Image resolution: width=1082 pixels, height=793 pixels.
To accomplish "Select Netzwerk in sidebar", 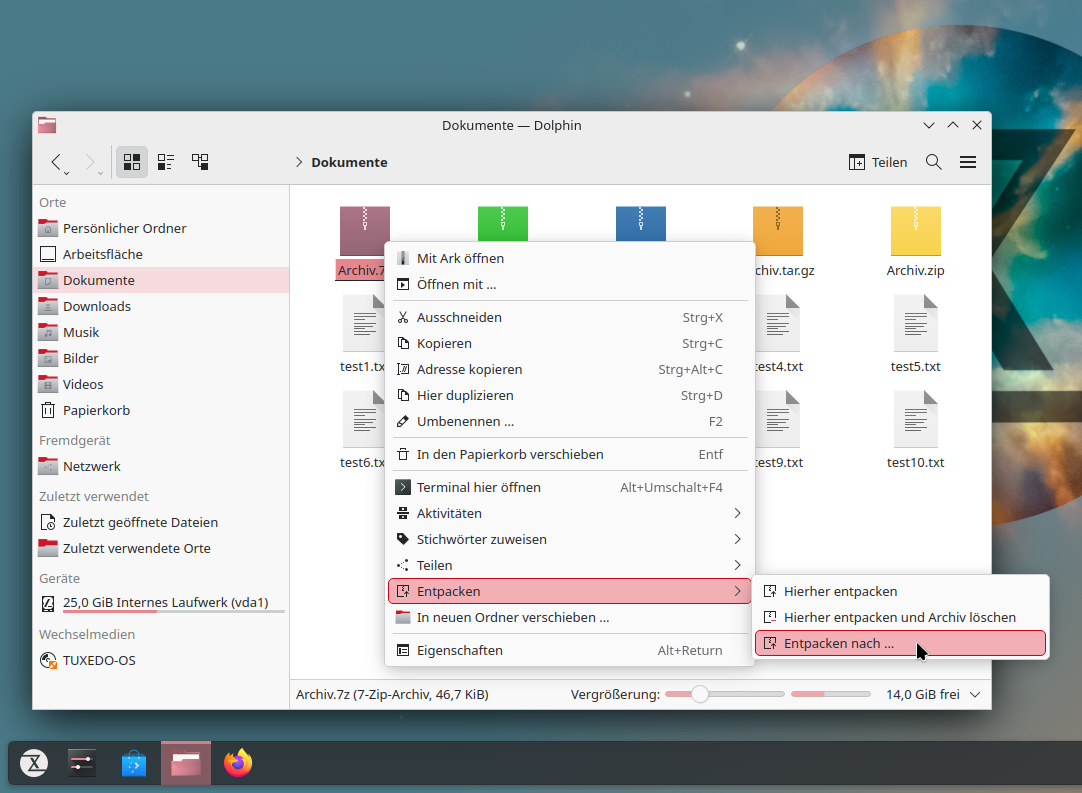I will (x=161, y=467).
